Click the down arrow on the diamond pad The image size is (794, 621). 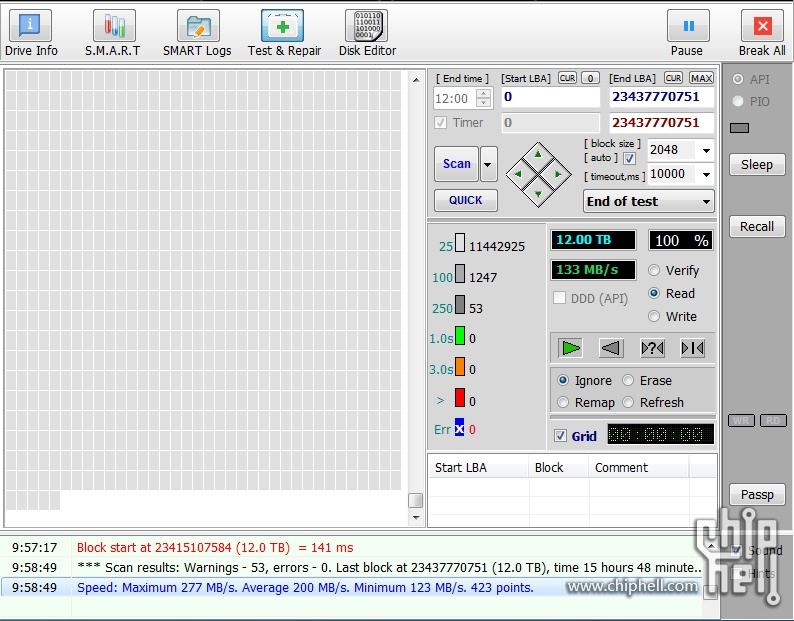538,194
